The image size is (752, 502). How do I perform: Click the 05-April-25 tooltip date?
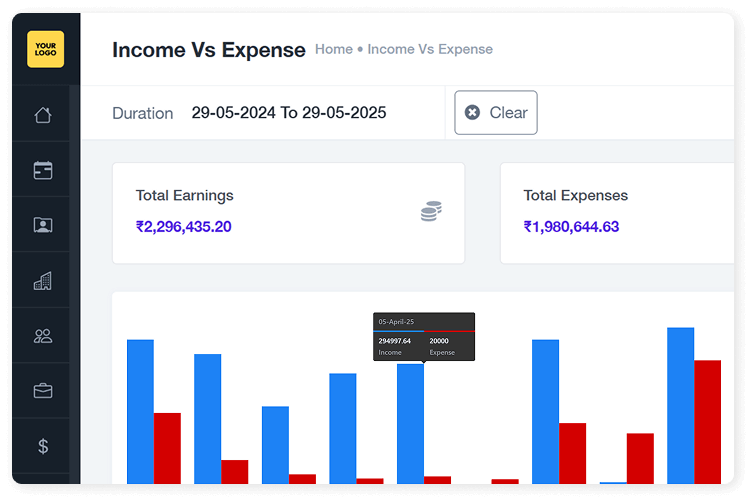396,322
